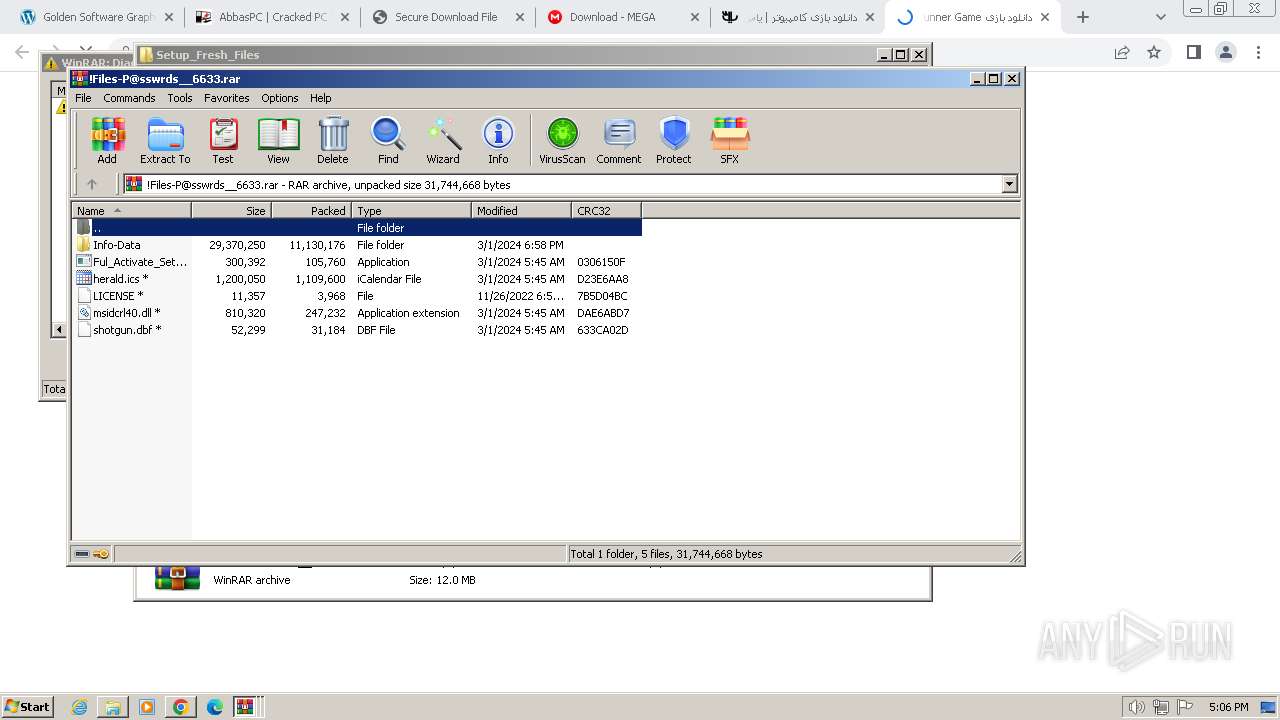Image resolution: width=1280 pixels, height=720 pixels.
Task: Close the Download - MEGA tab
Action: point(695,17)
